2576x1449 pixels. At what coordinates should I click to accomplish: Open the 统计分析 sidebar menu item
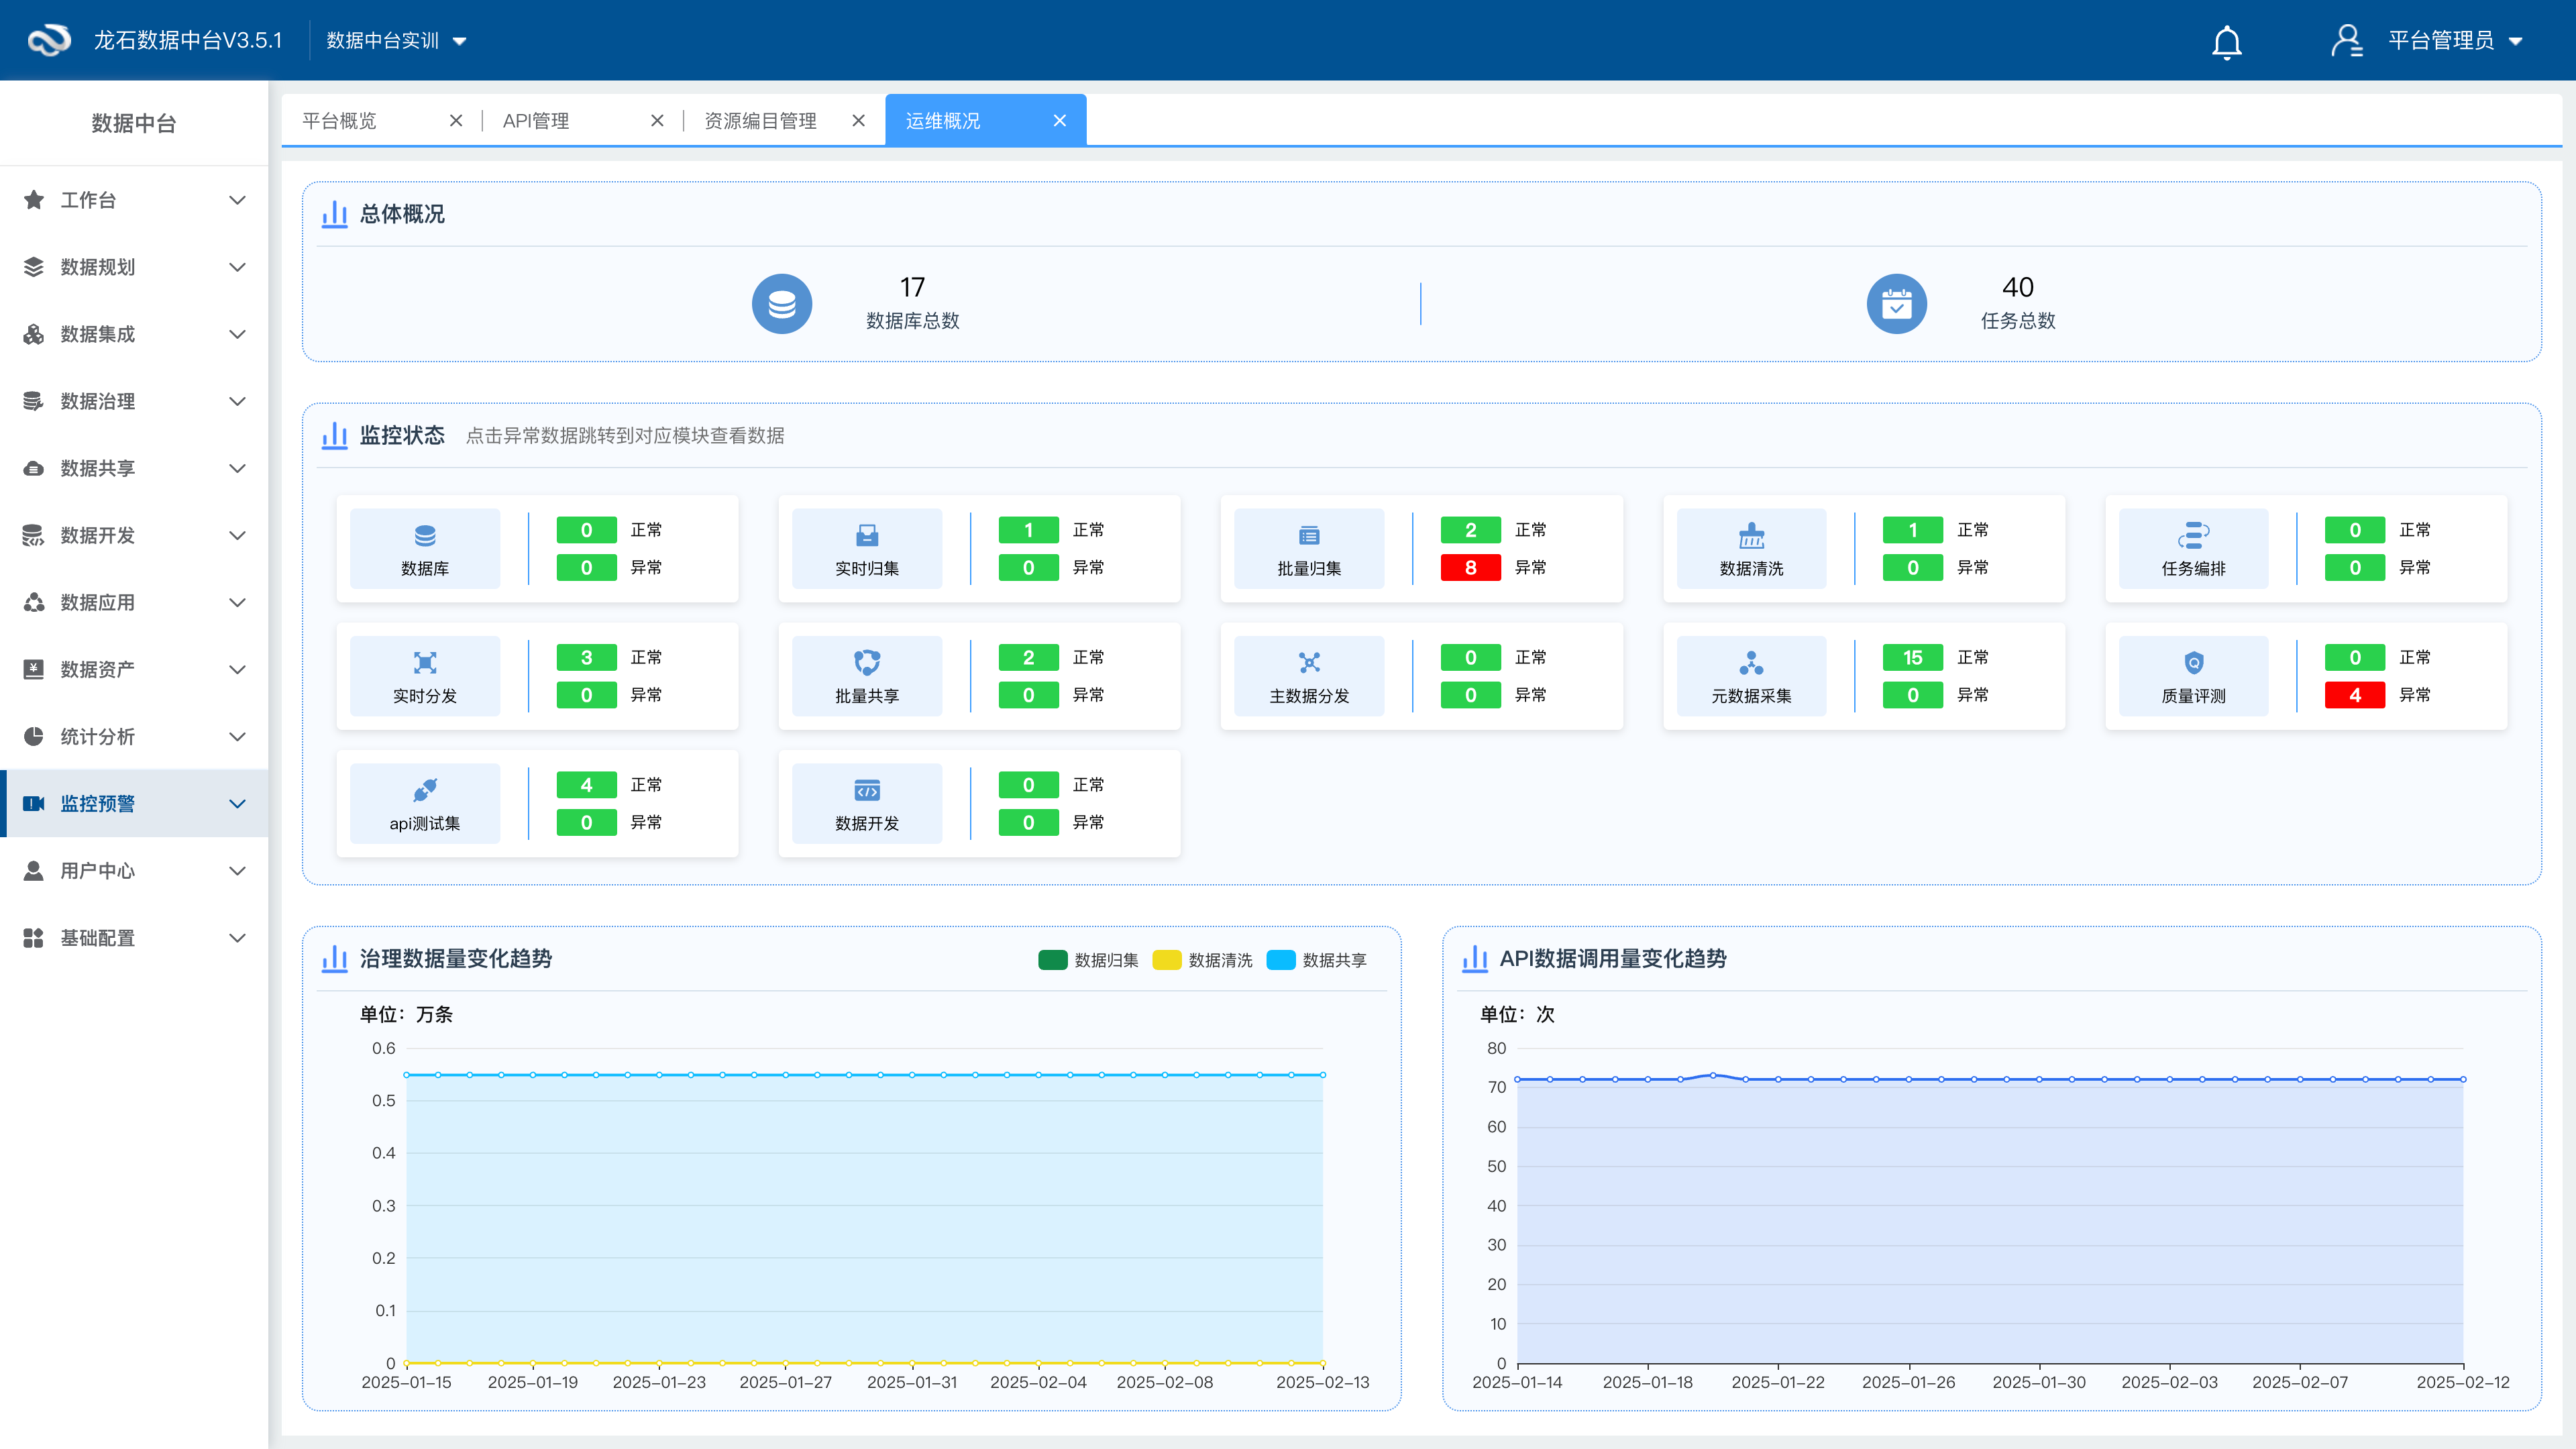coord(134,736)
